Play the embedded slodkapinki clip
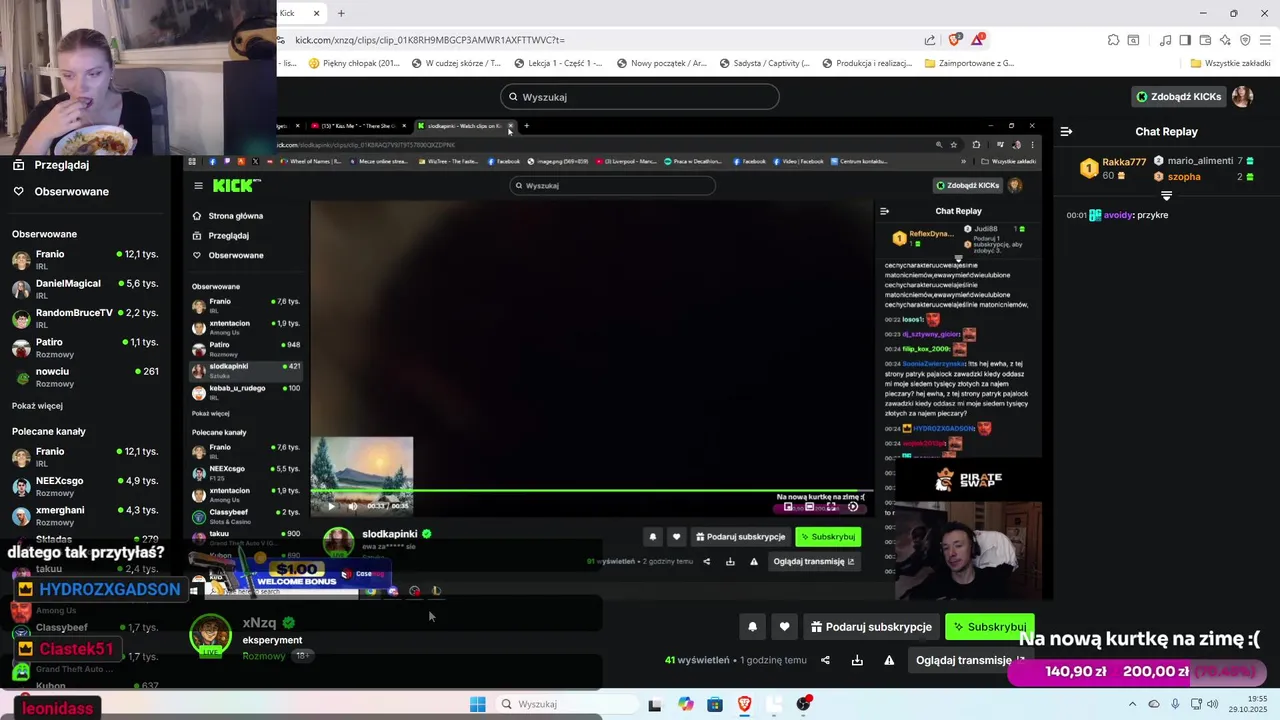Image resolution: width=1280 pixels, height=720 pixels. point(331,506)
